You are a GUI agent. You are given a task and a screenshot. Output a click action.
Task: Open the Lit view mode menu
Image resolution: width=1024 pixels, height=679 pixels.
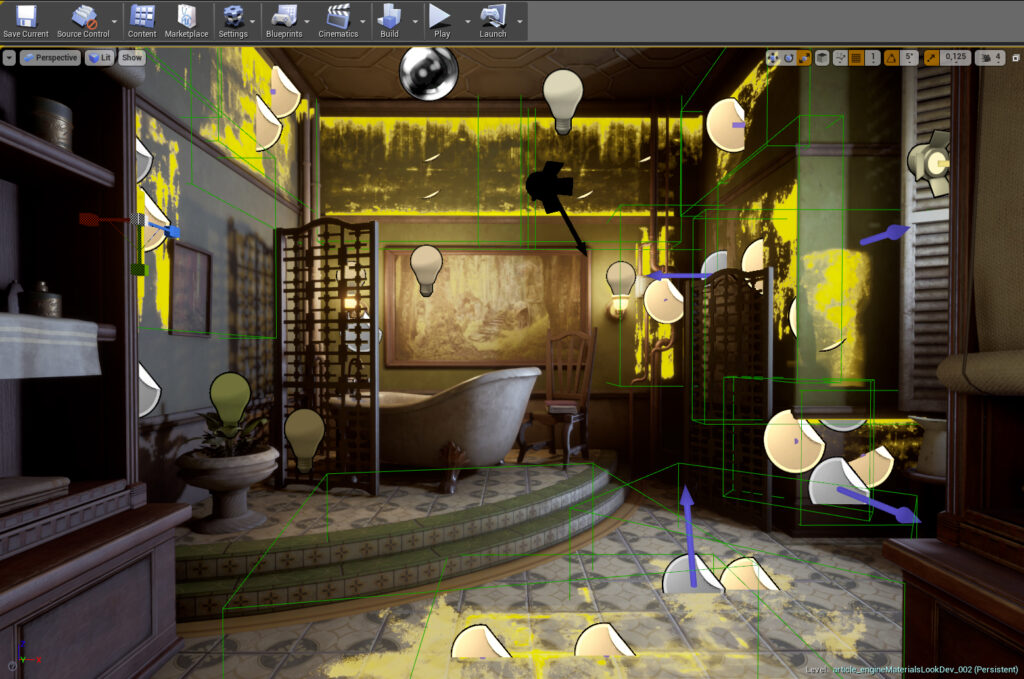coord(100,58)
